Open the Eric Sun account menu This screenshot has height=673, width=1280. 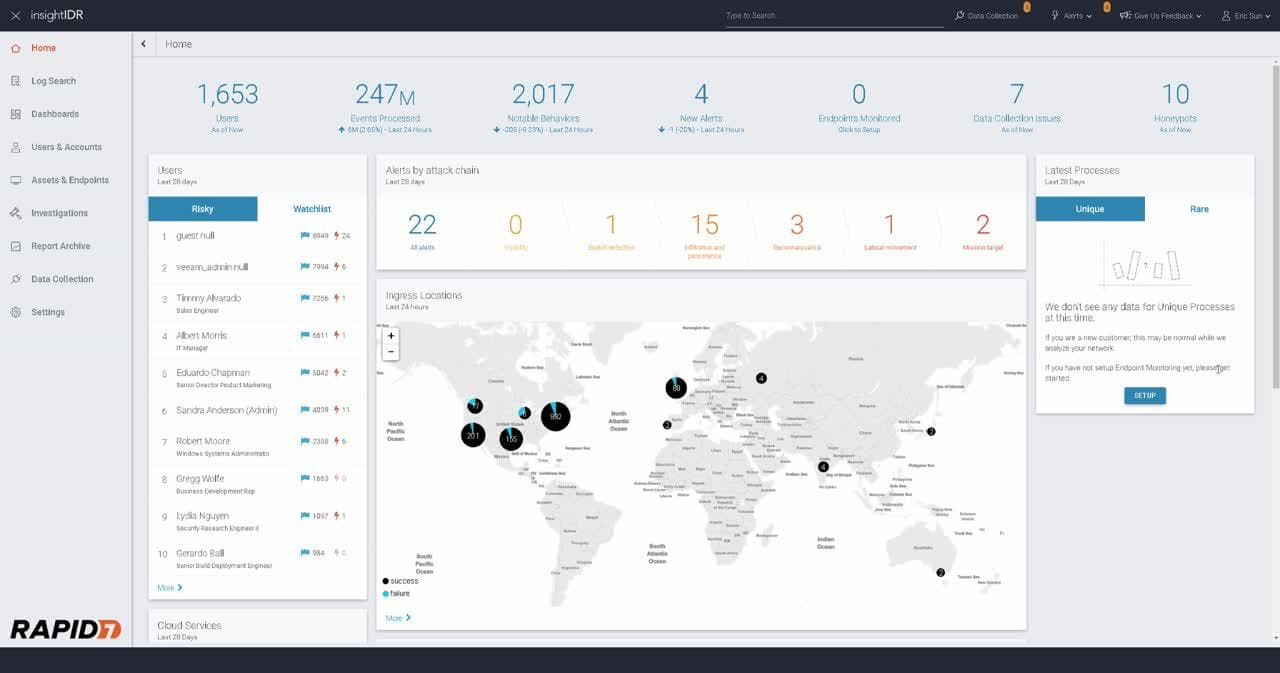click(1245, 16)
